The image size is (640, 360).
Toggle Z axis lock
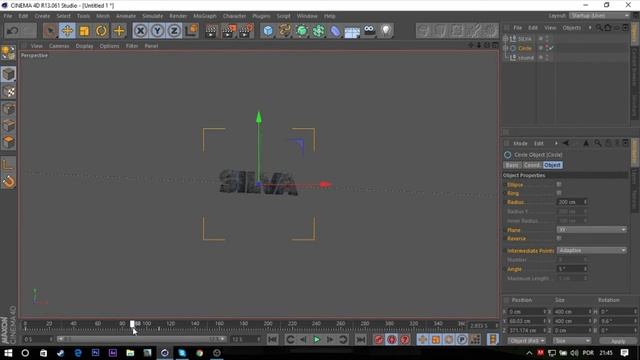click(x=174, y=31)
